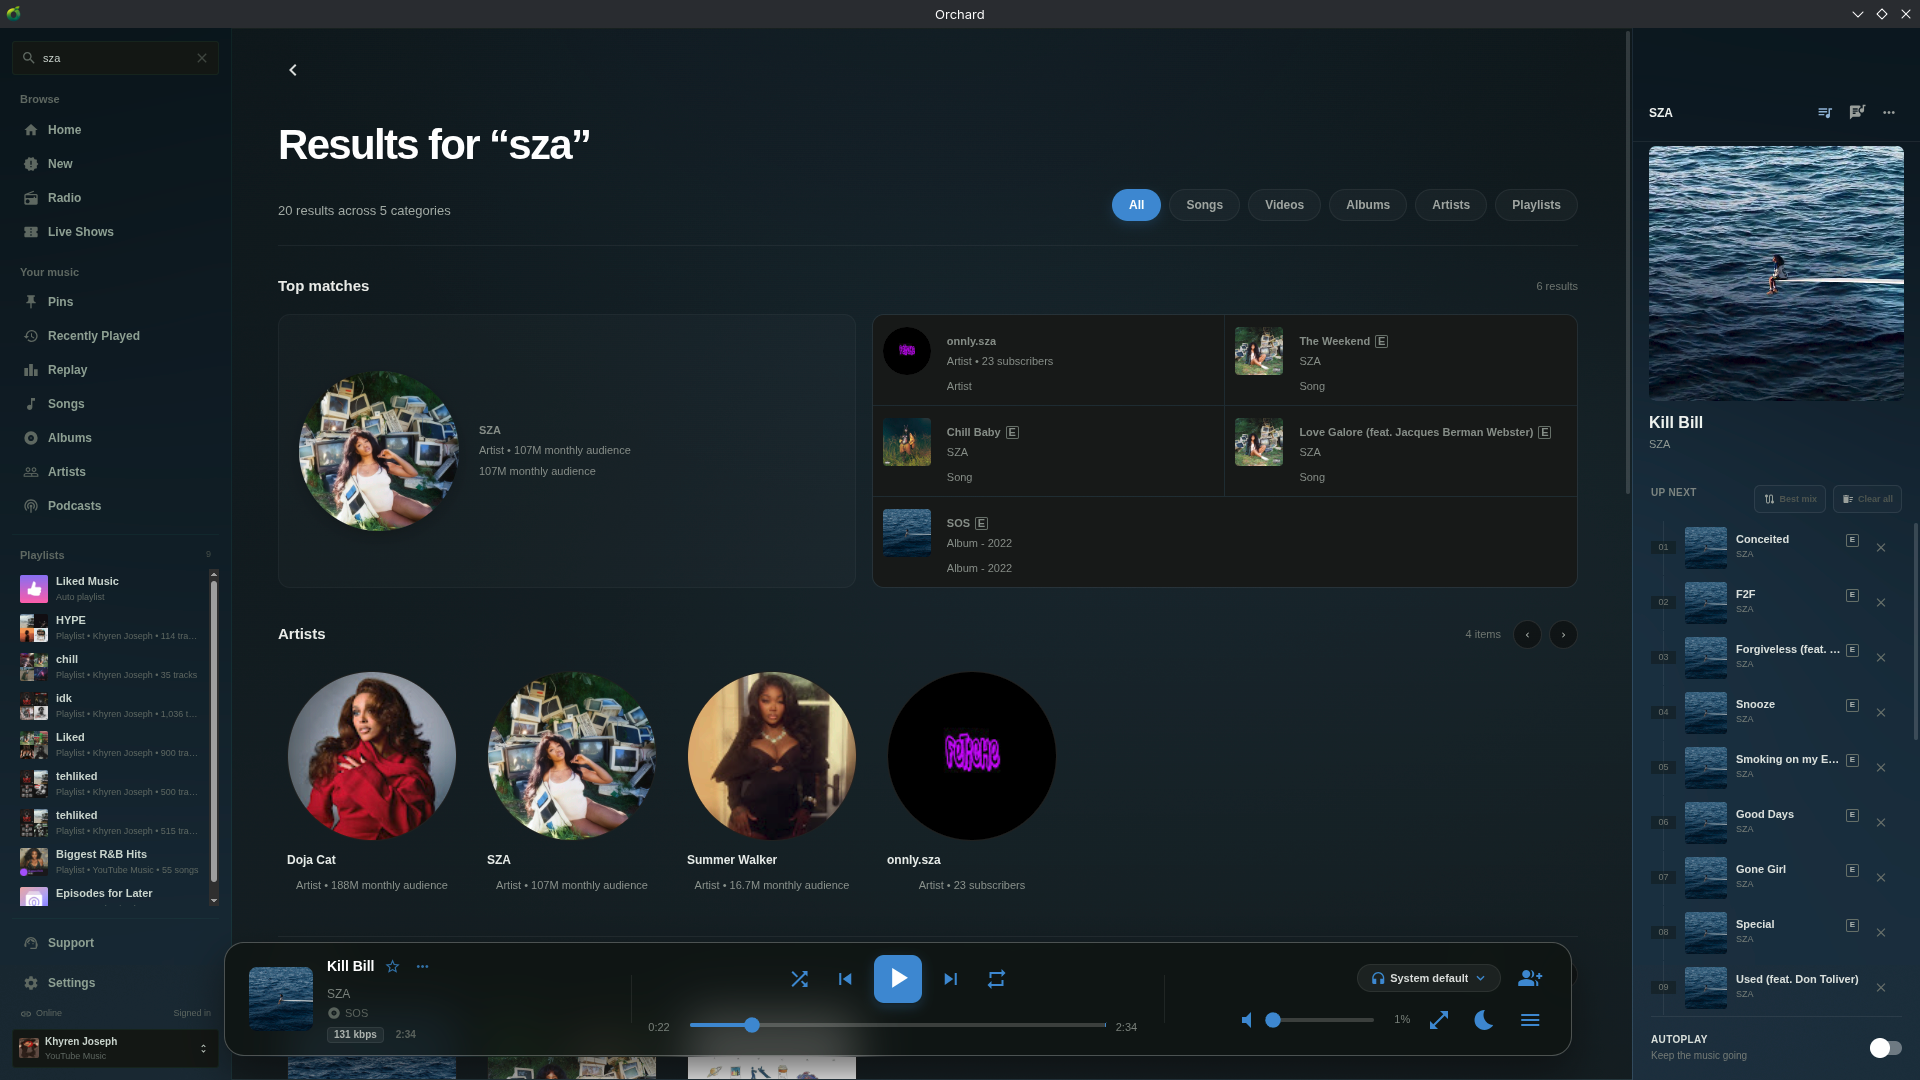Viewport: 1920px width, 1080px height.
Task: Remove Snooze from the queue
Action: 1881,713
